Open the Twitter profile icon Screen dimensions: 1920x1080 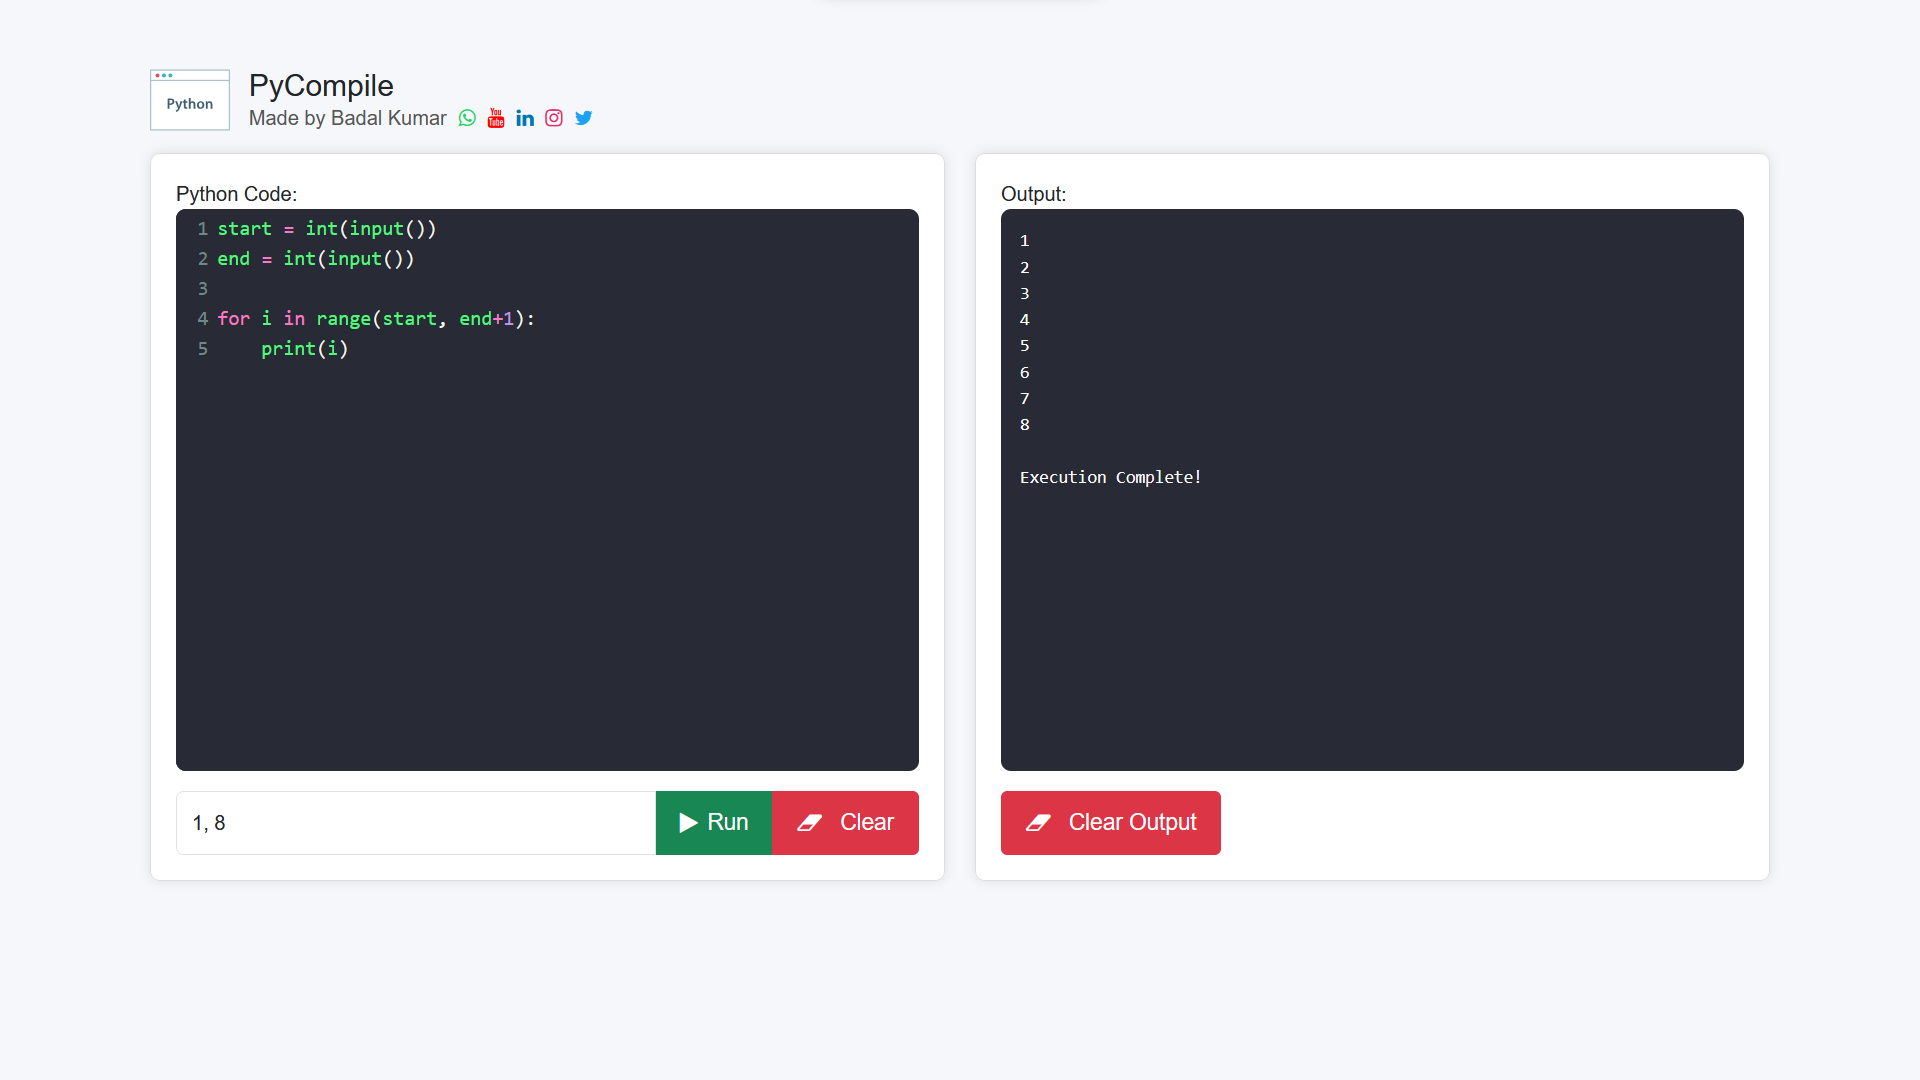584,118
